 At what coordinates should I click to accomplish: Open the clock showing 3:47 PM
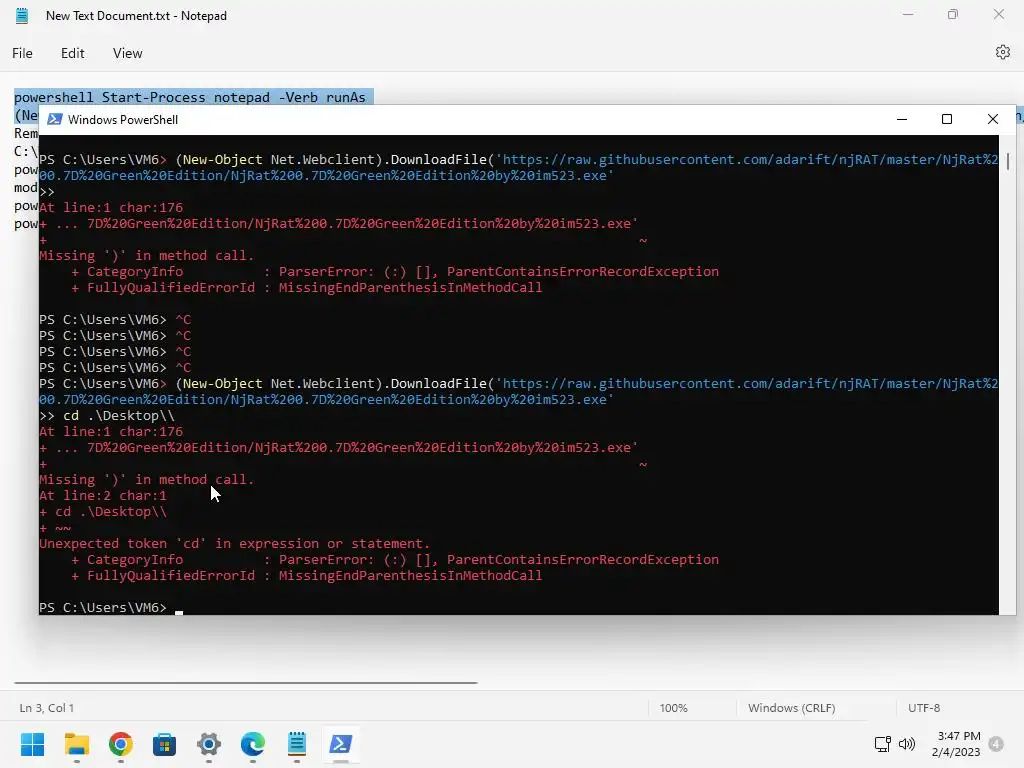(956, 744)
